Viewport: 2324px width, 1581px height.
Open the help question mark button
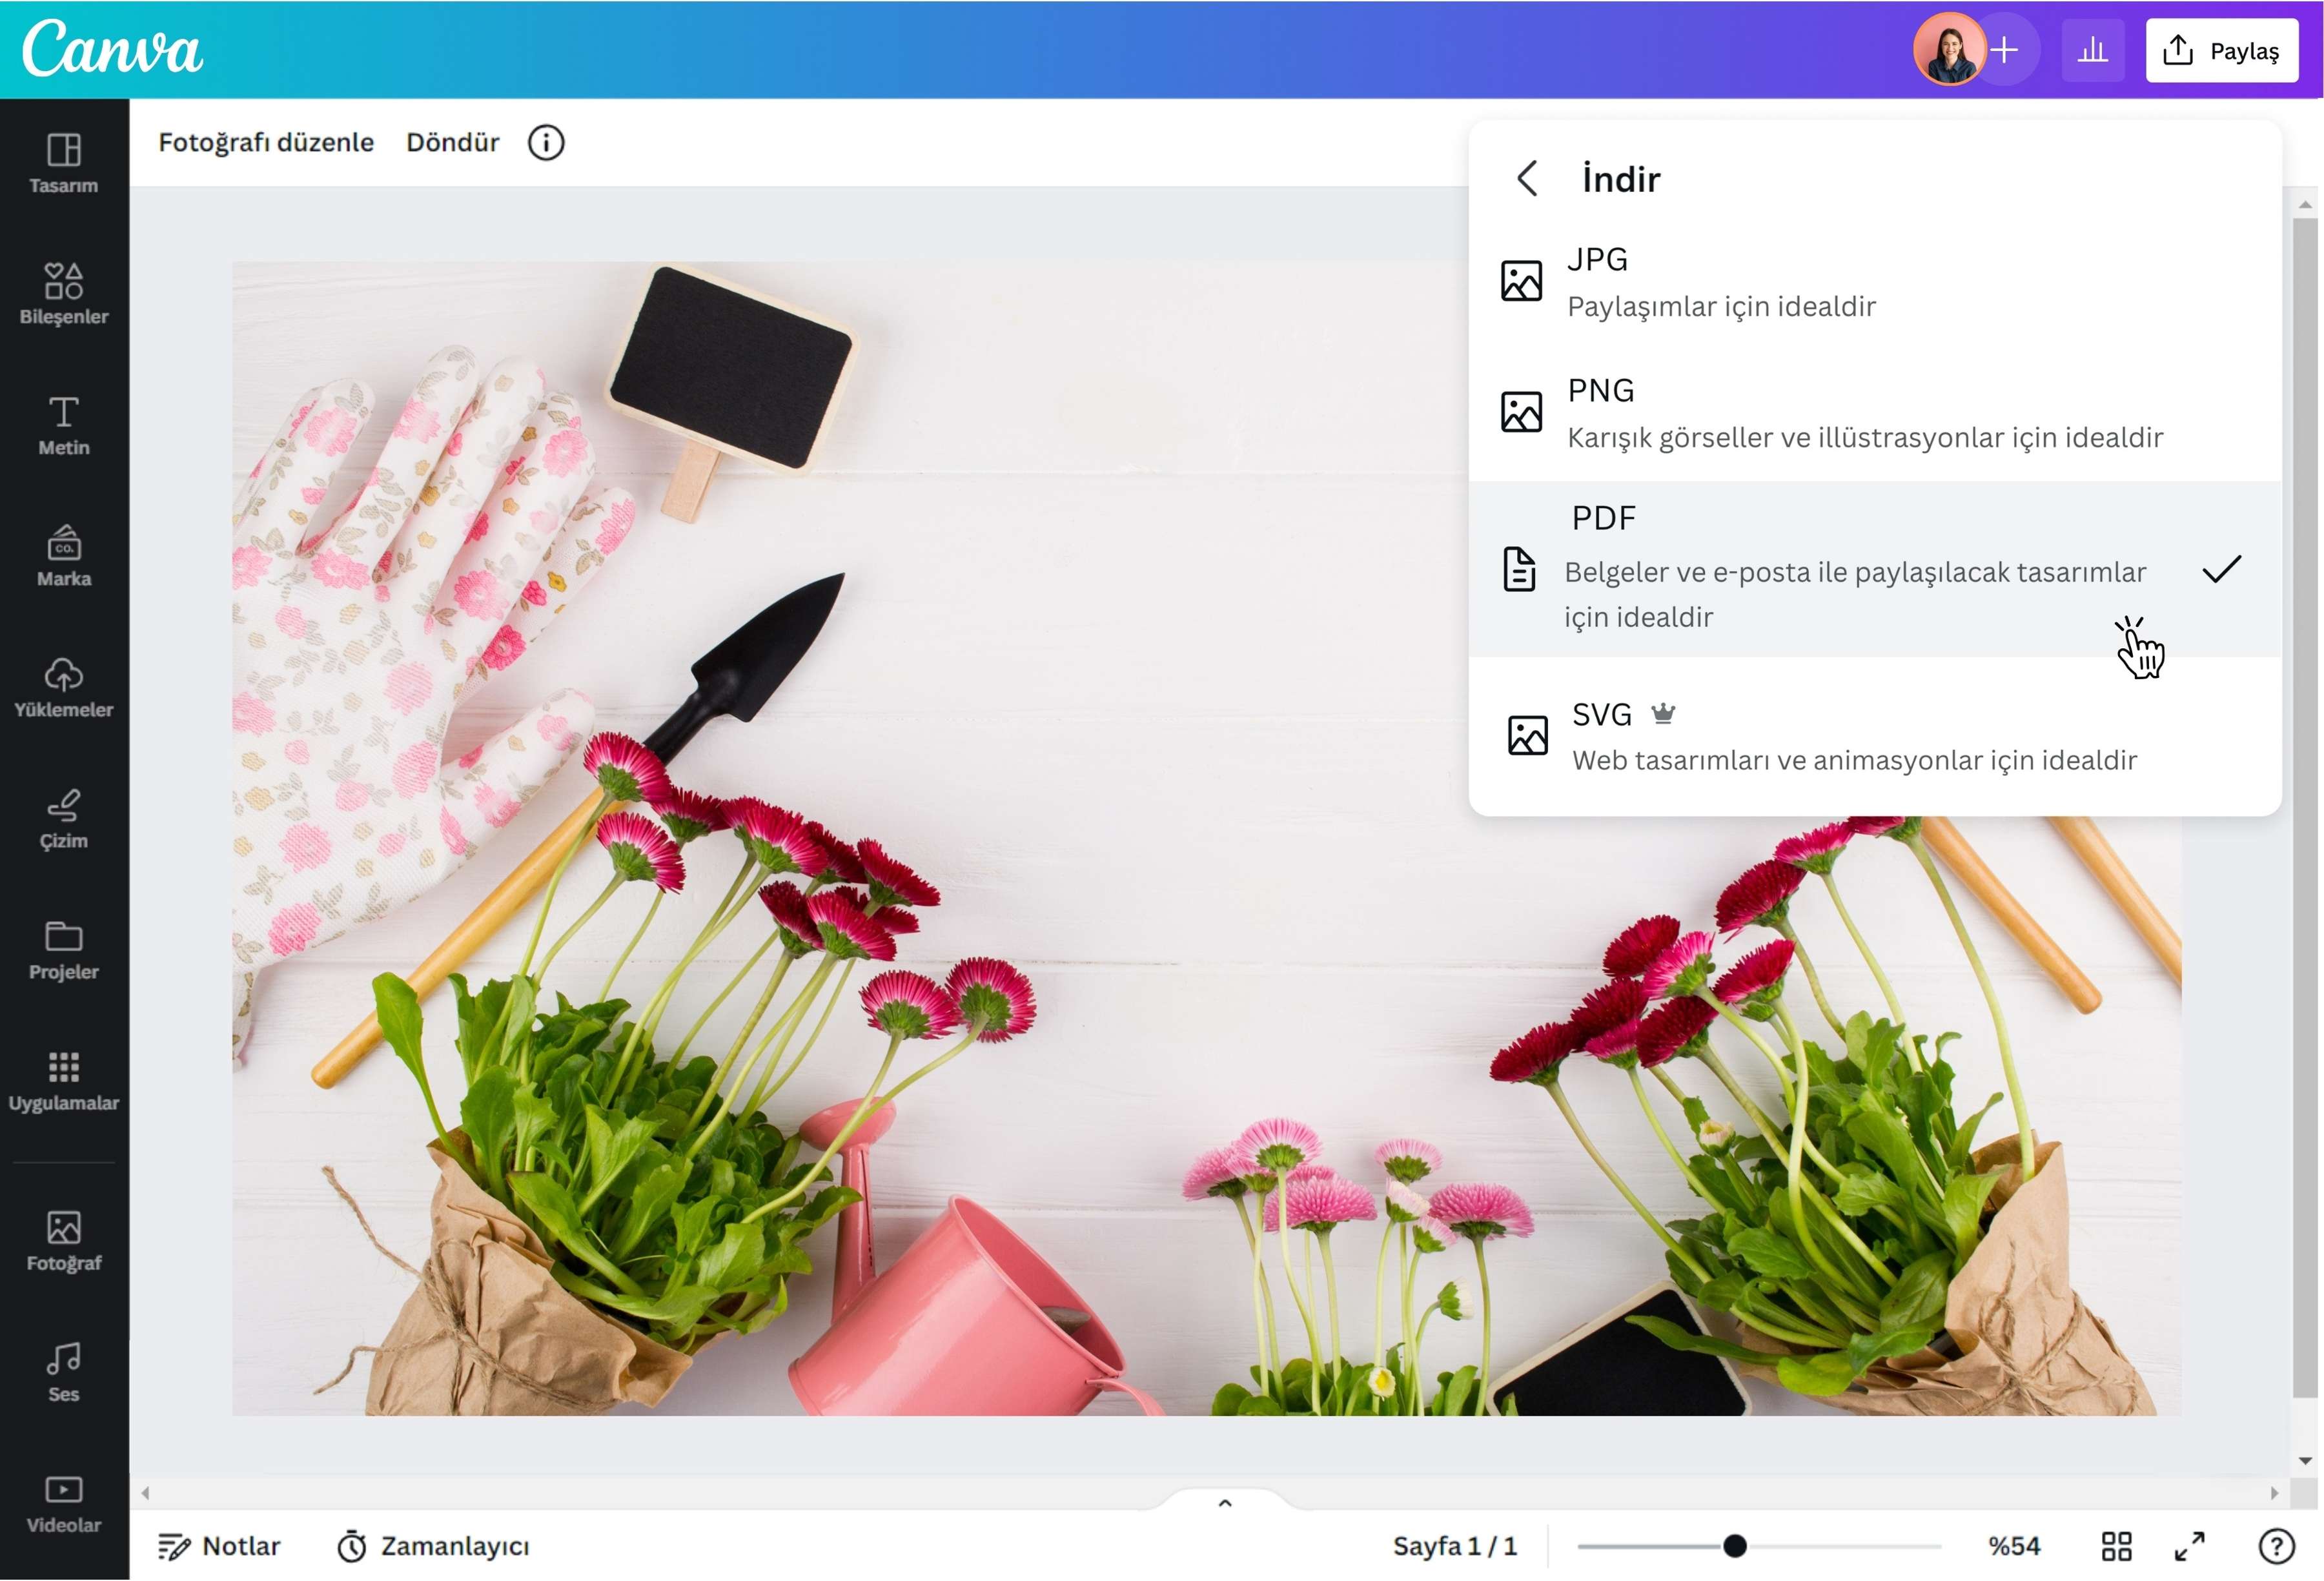(2276, 1546)
